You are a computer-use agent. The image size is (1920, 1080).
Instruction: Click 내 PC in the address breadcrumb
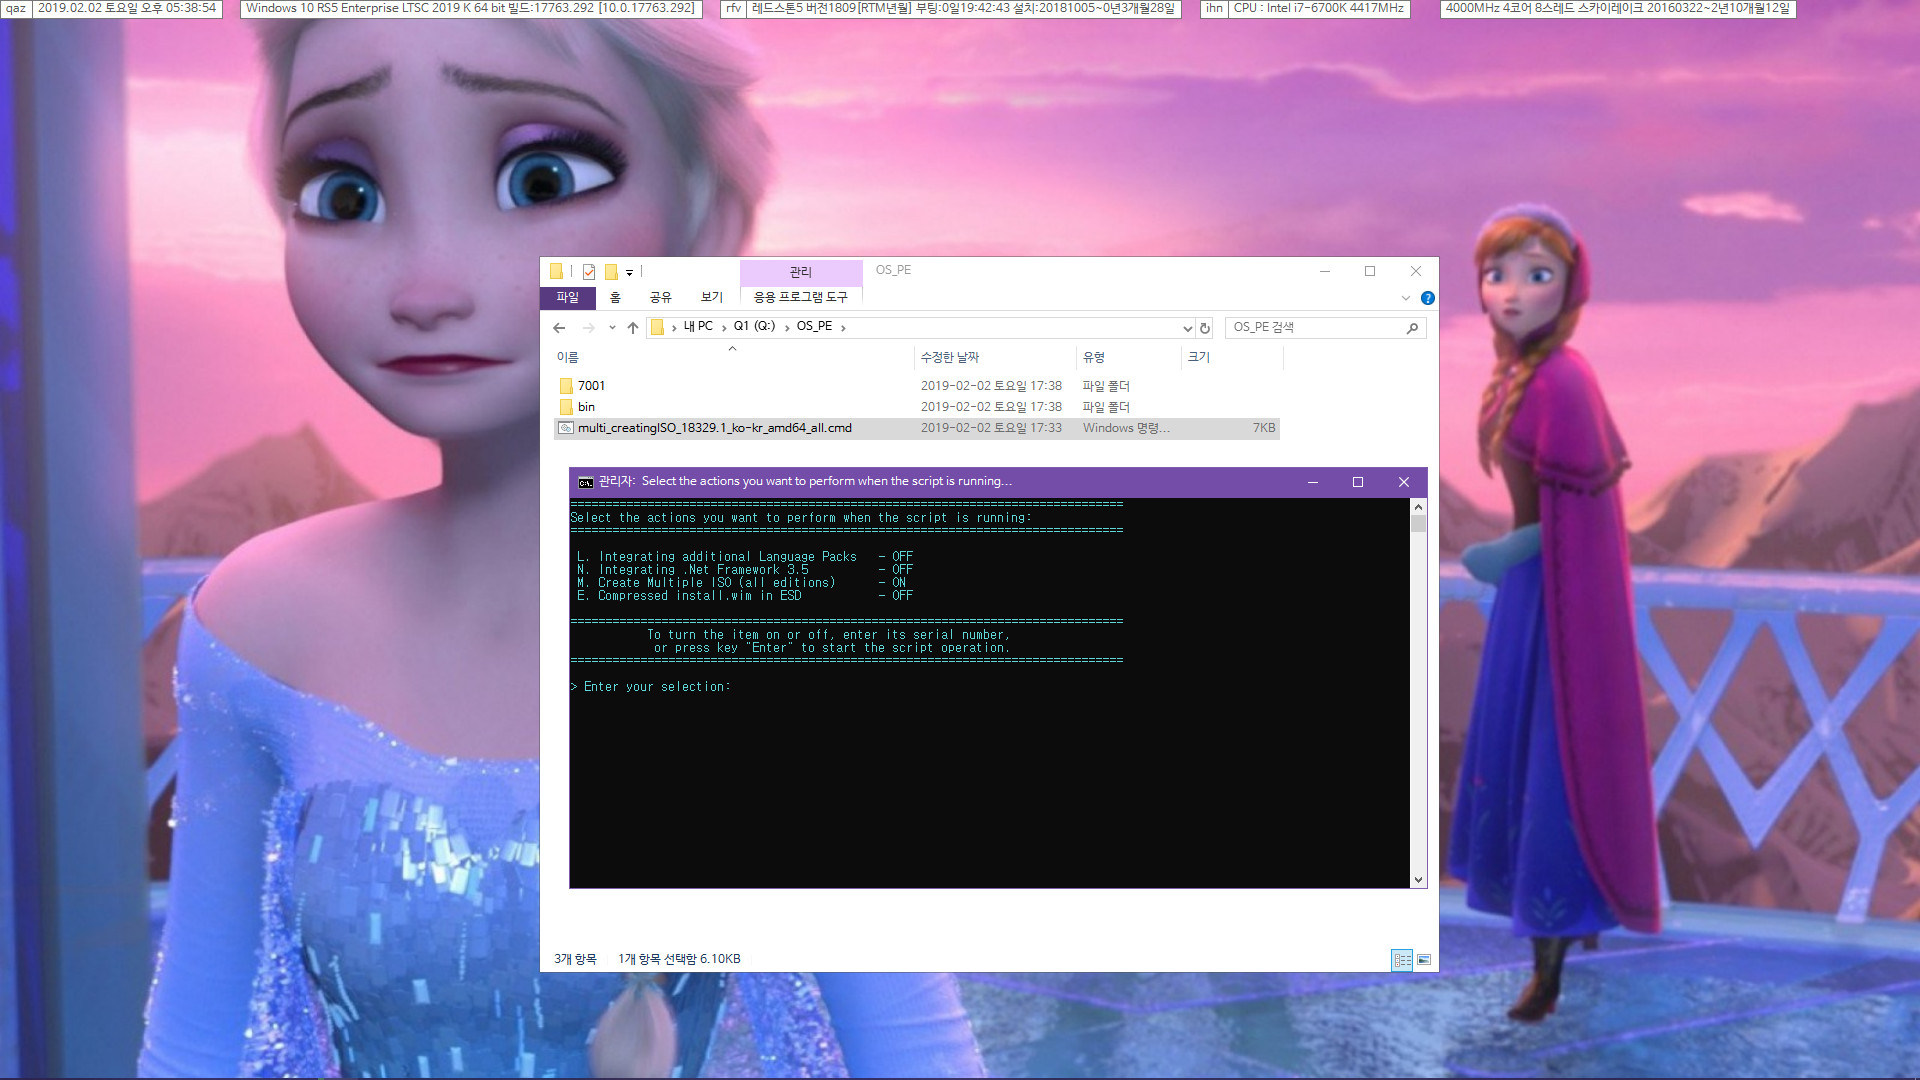click(698, 326)
